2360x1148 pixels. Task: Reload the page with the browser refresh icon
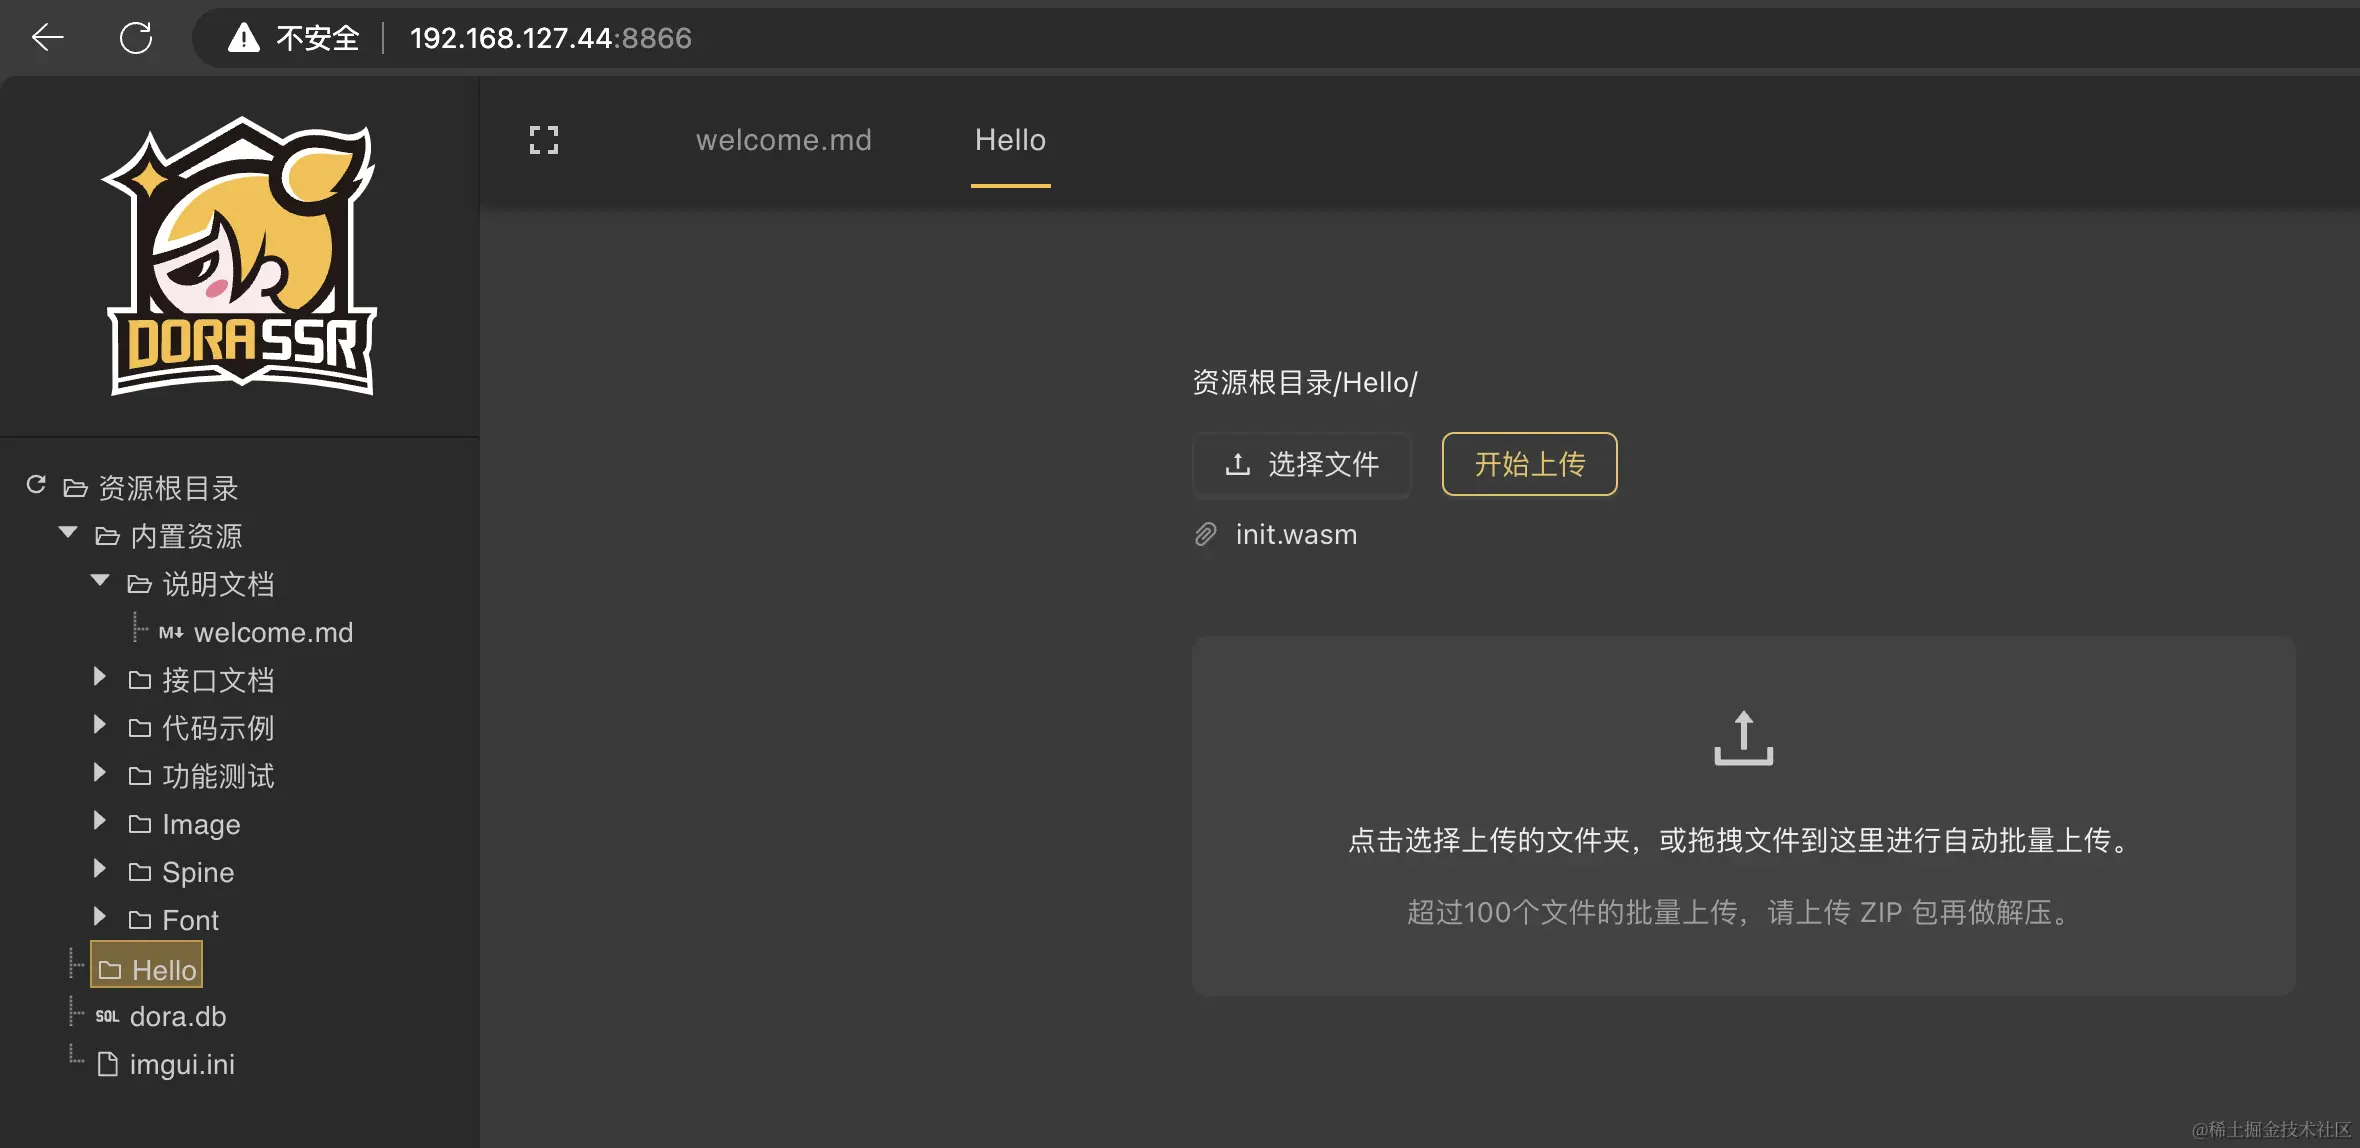pos(136,37)
